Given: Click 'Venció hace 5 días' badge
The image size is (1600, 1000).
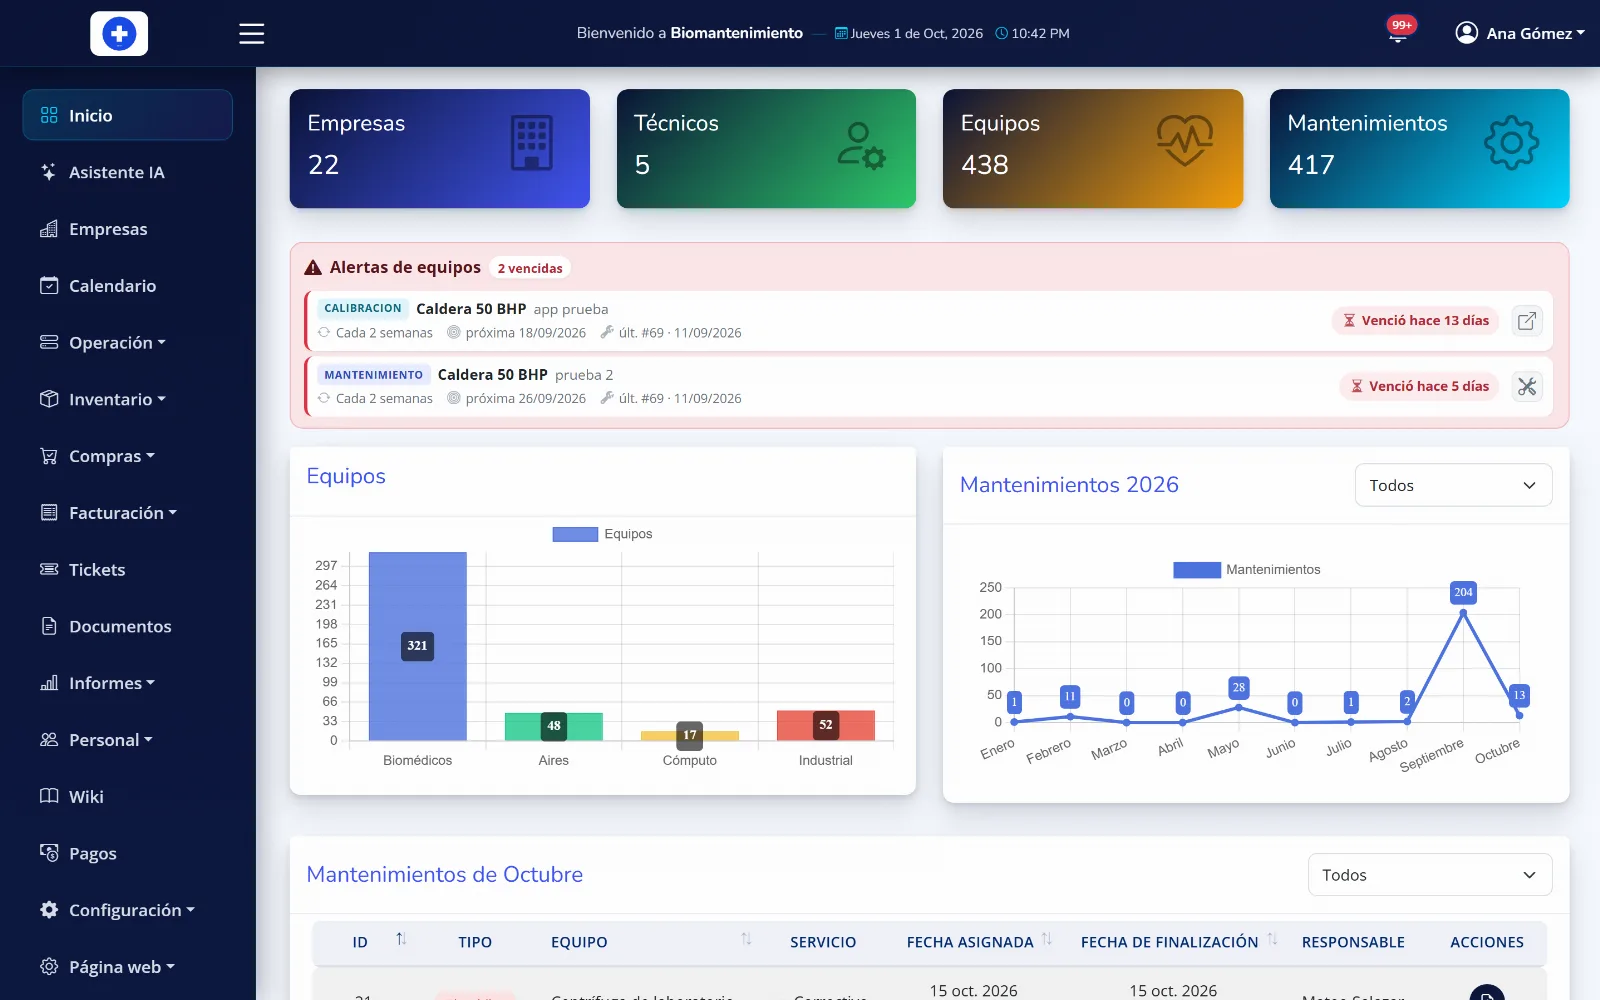Looking at the screenshot, I should click(1419, 387).
